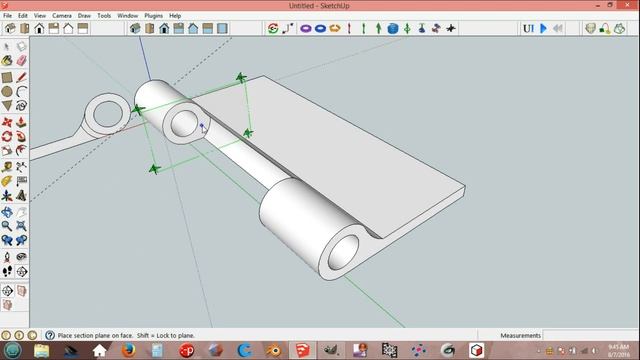Open the Plugins menu
640x360 pixels.
153,16
